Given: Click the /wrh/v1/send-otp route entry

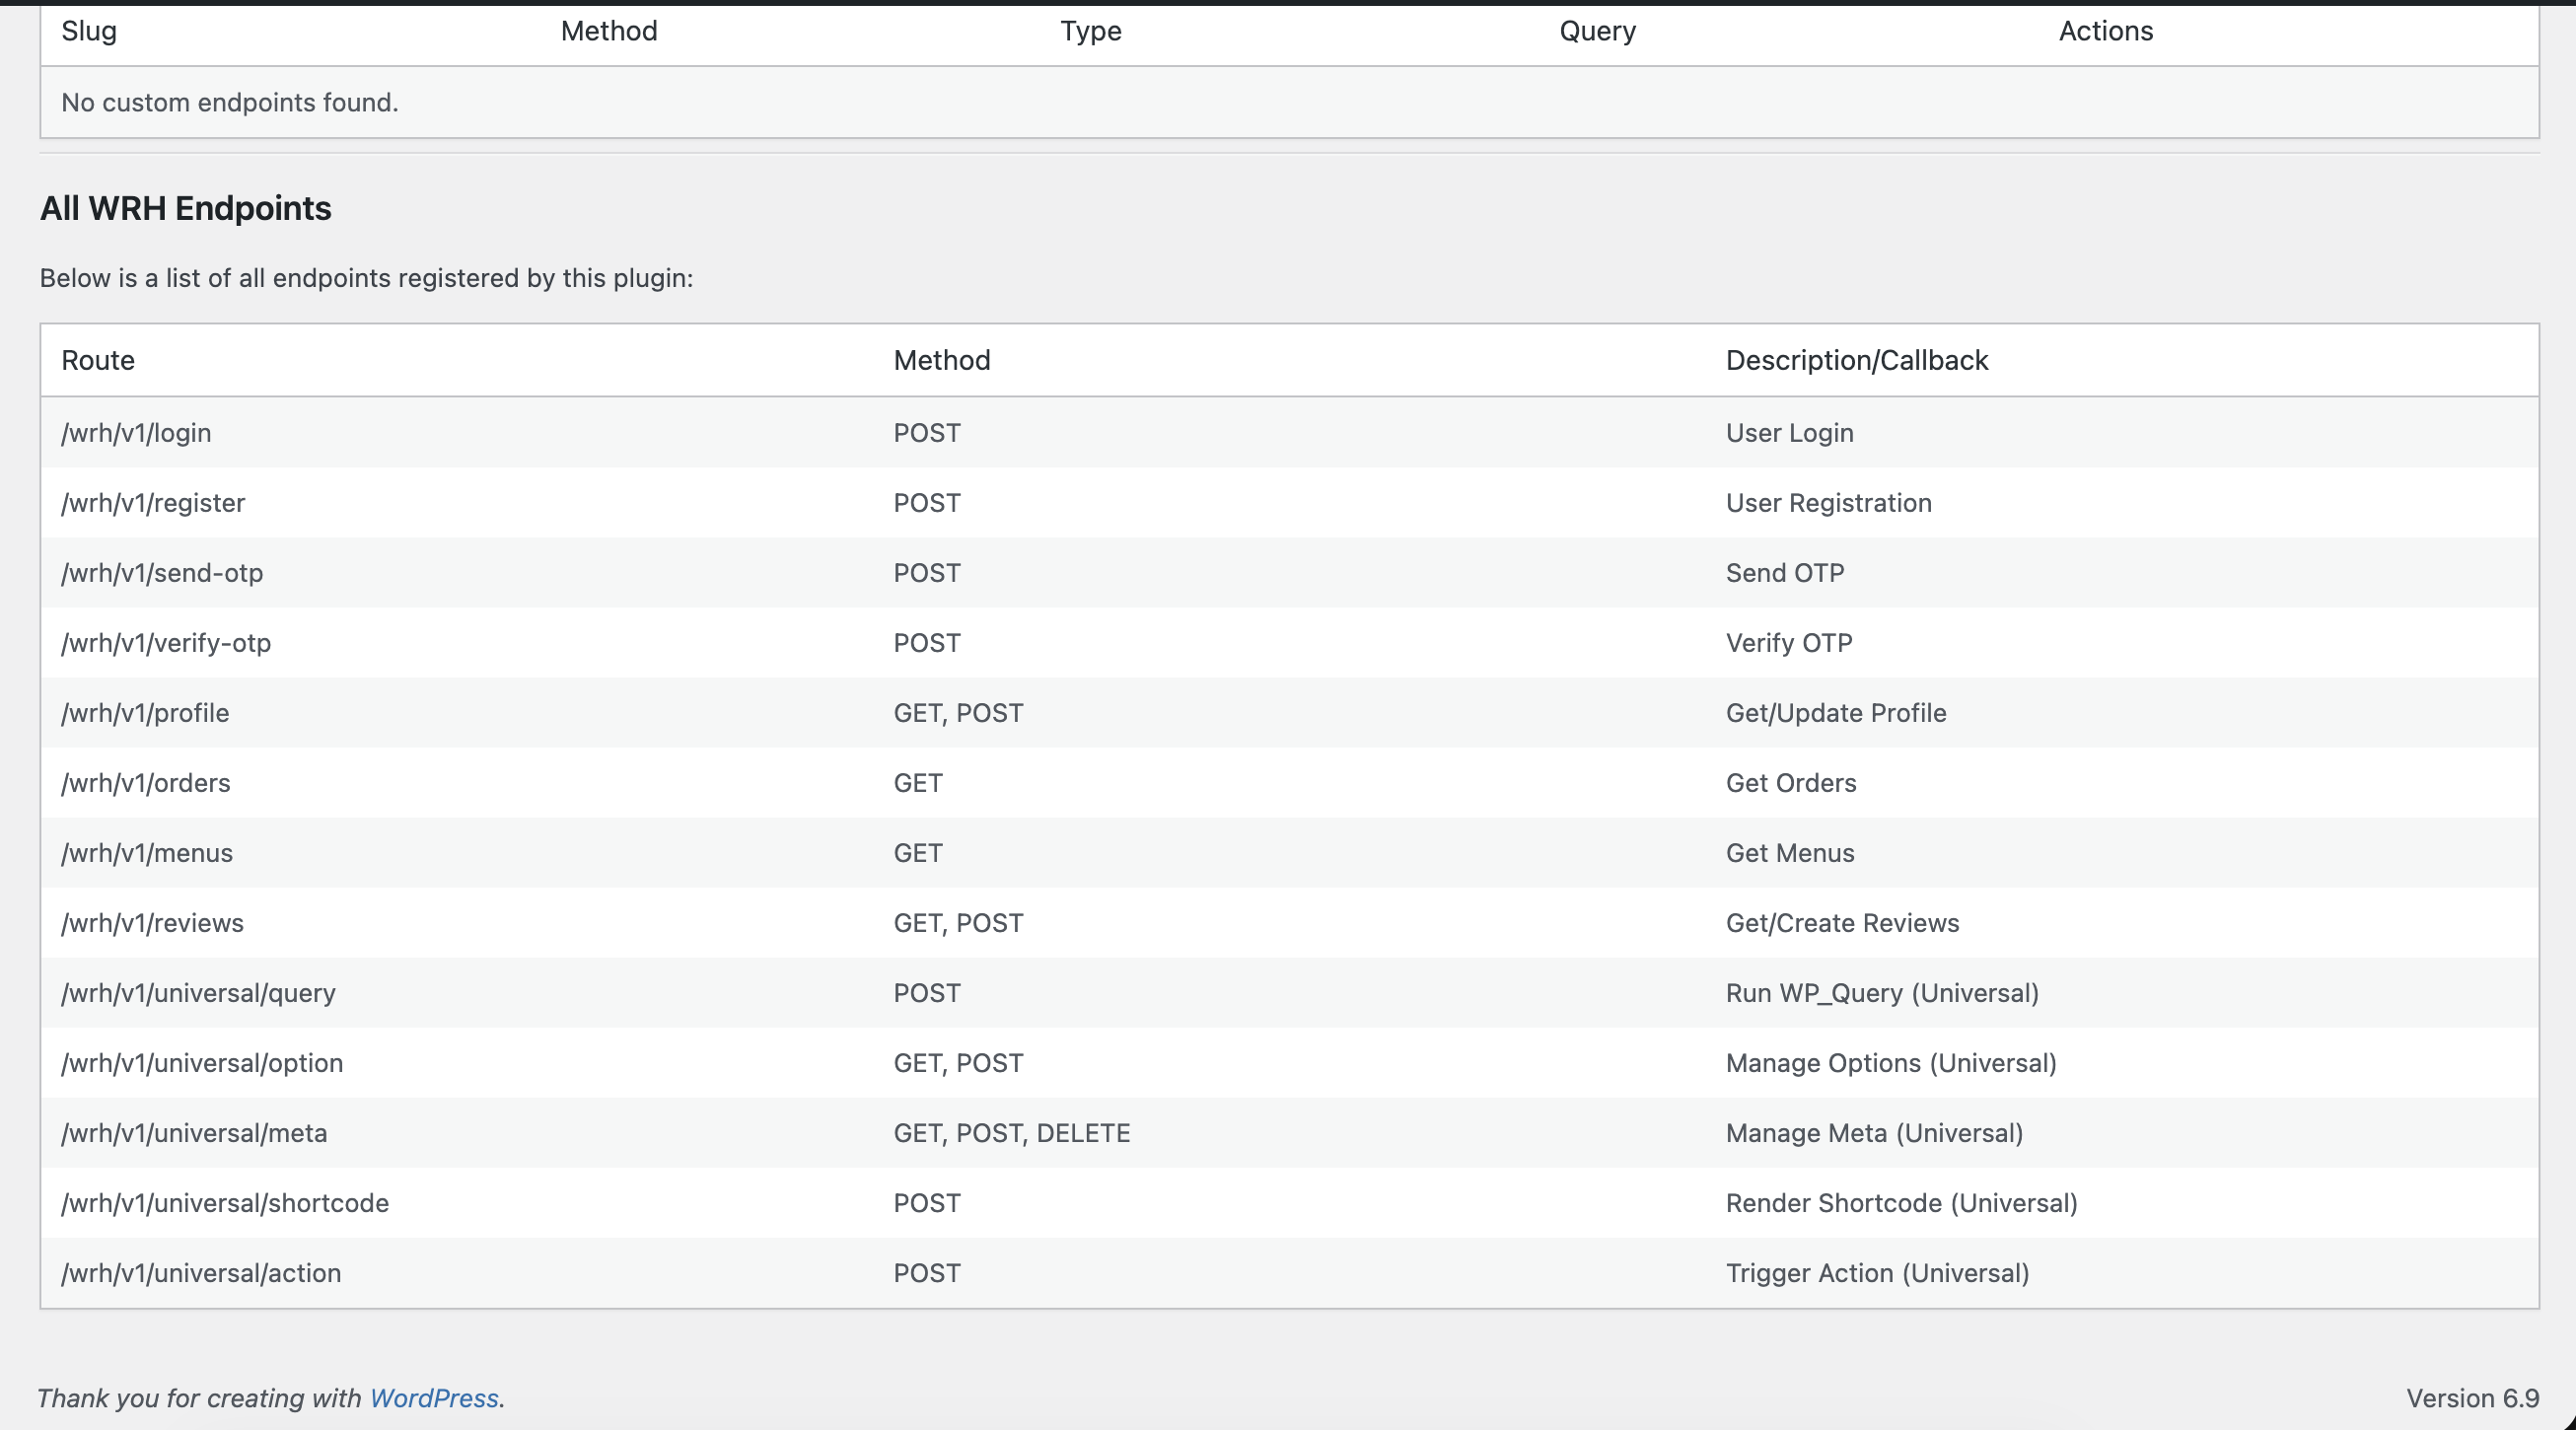Looking at the screenshot, I should pyautogui.click(x=162, y=573).
